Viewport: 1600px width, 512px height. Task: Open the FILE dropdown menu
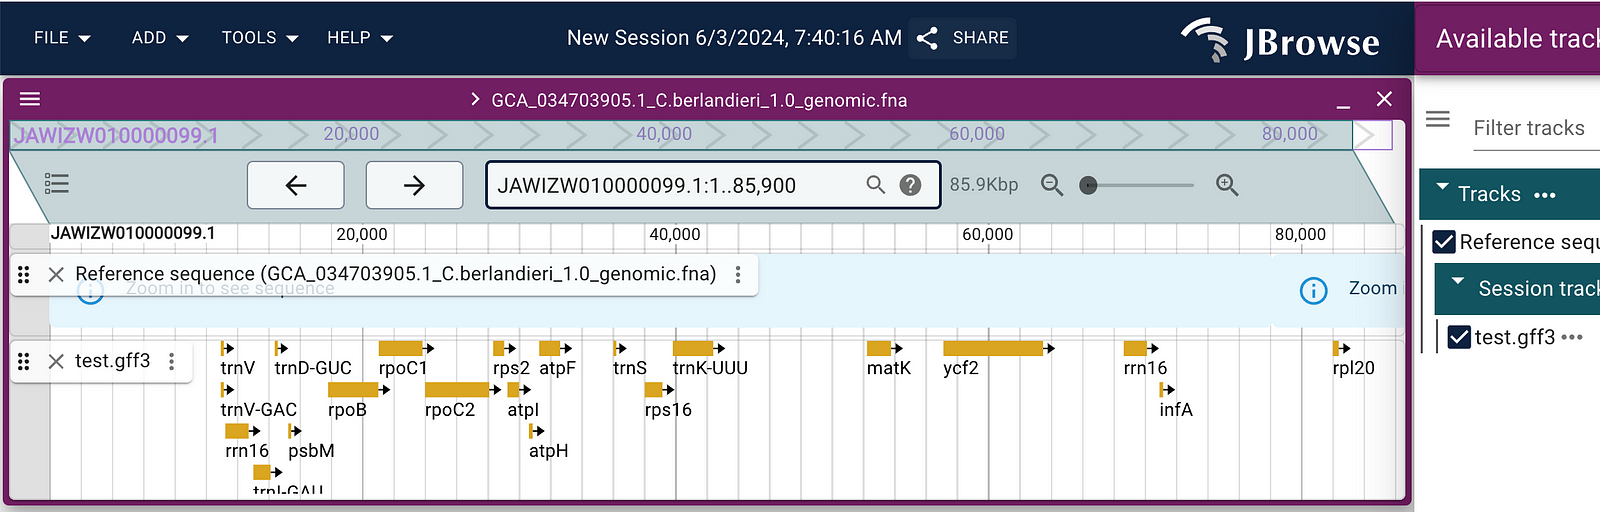[x=62, y=38]
